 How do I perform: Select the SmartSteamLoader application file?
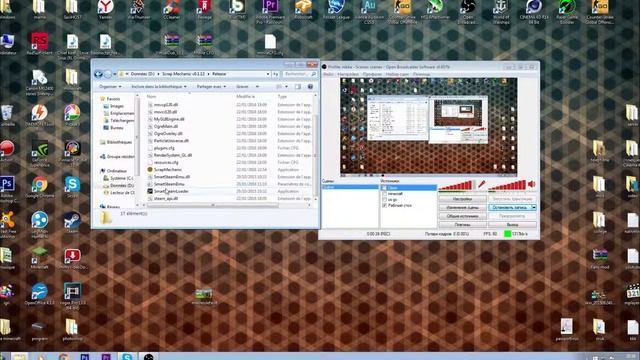pos(171,191)
